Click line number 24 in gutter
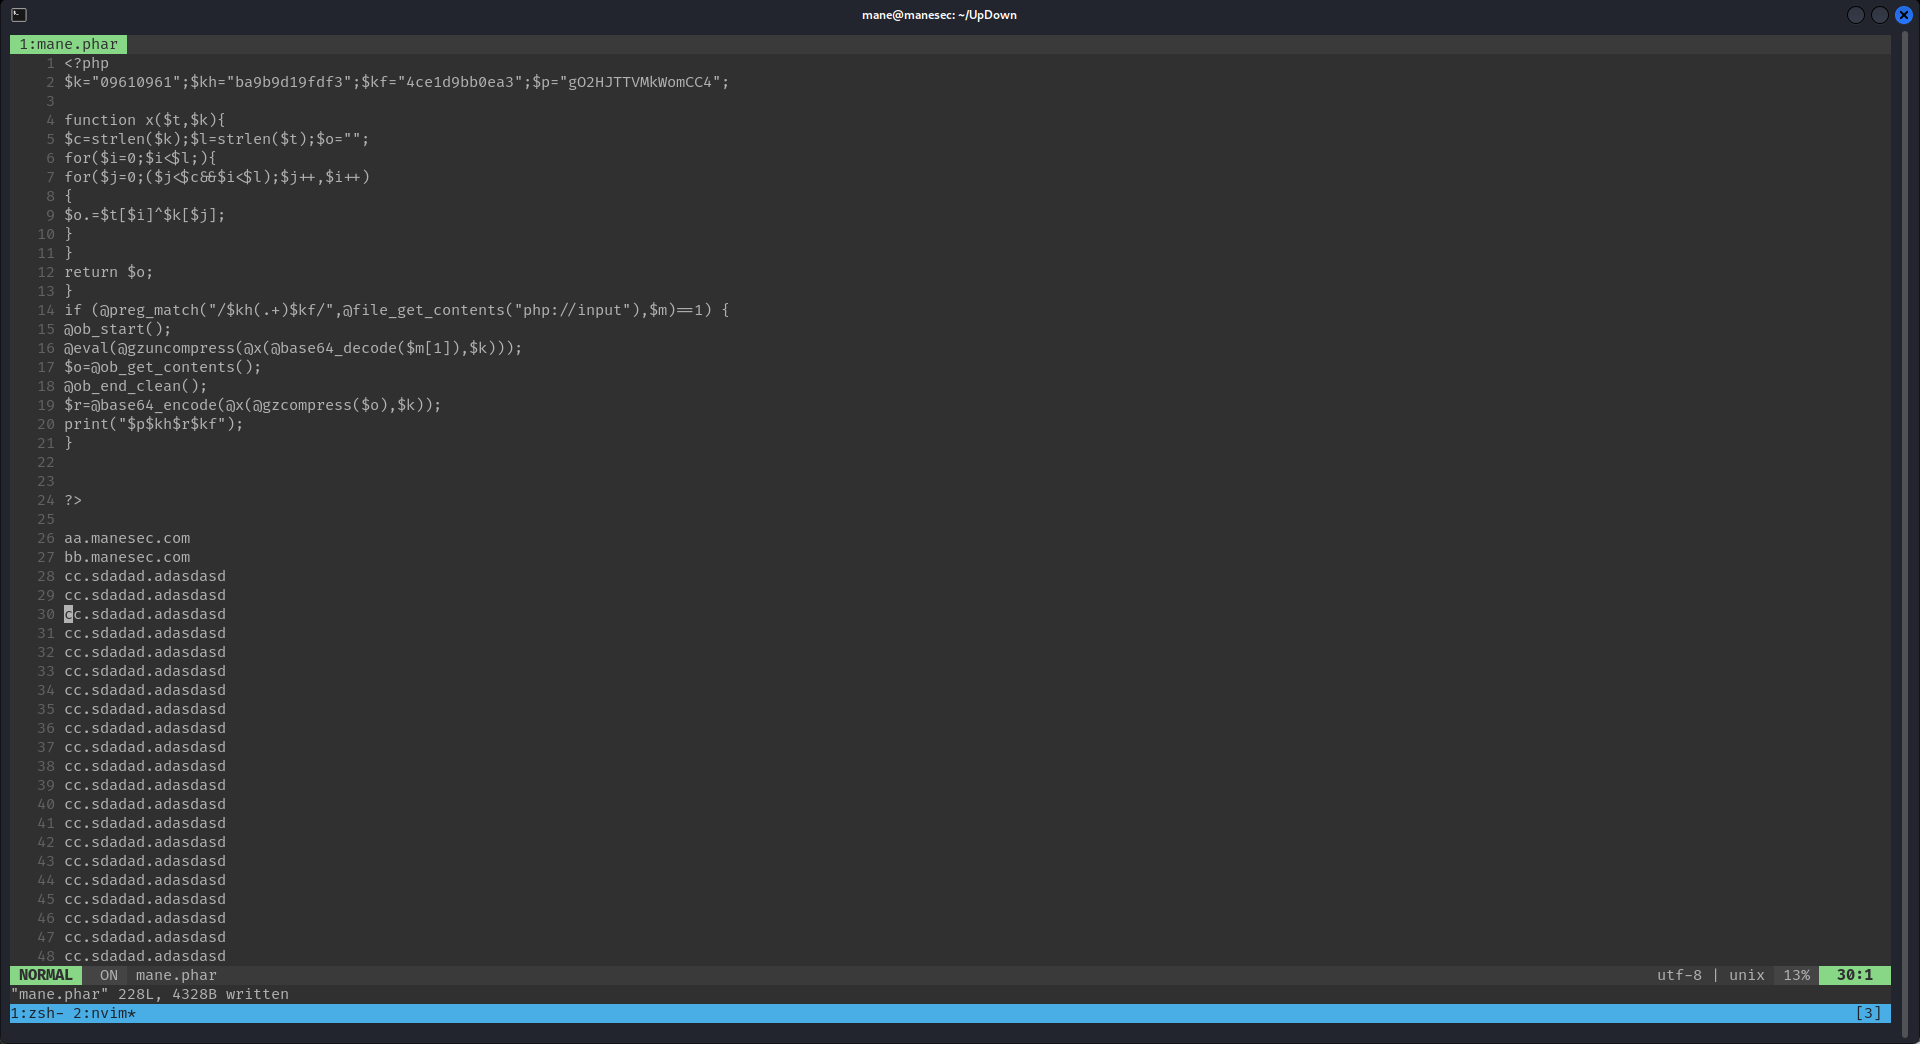The image size is (1920, 1044). 46,500
